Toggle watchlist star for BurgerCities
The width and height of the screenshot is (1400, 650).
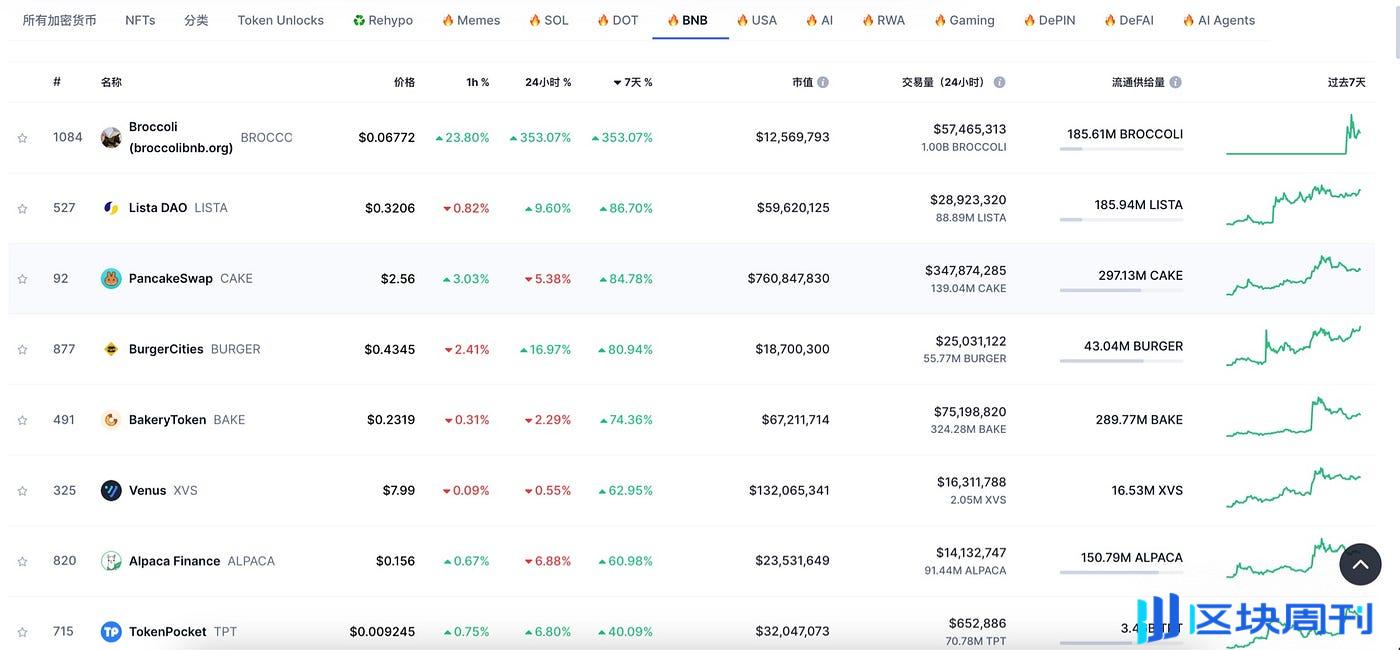pyautogui.click(x=22, y=350)
